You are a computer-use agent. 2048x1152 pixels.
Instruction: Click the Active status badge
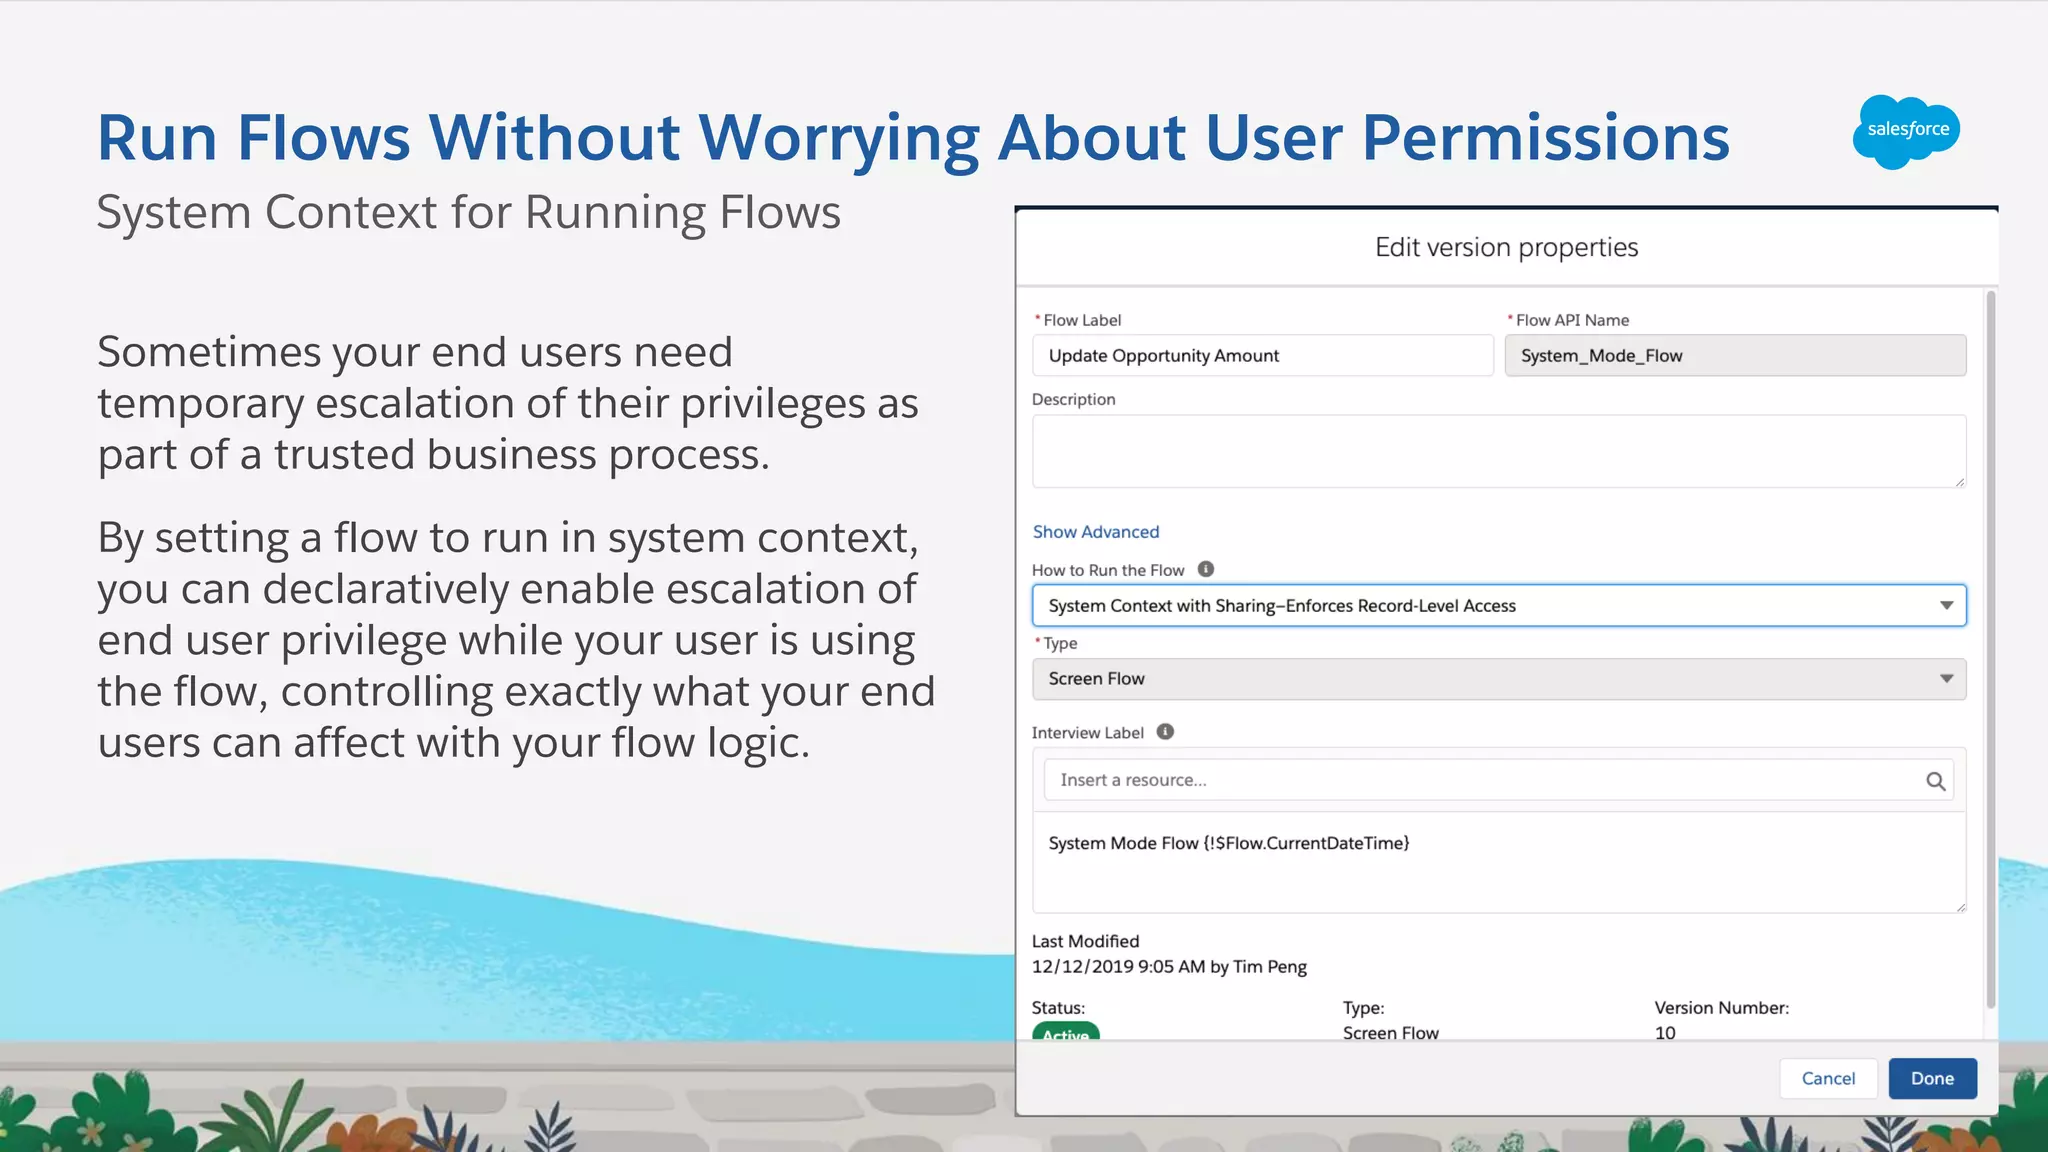pyautogui.click(x=1066, y=1032)
